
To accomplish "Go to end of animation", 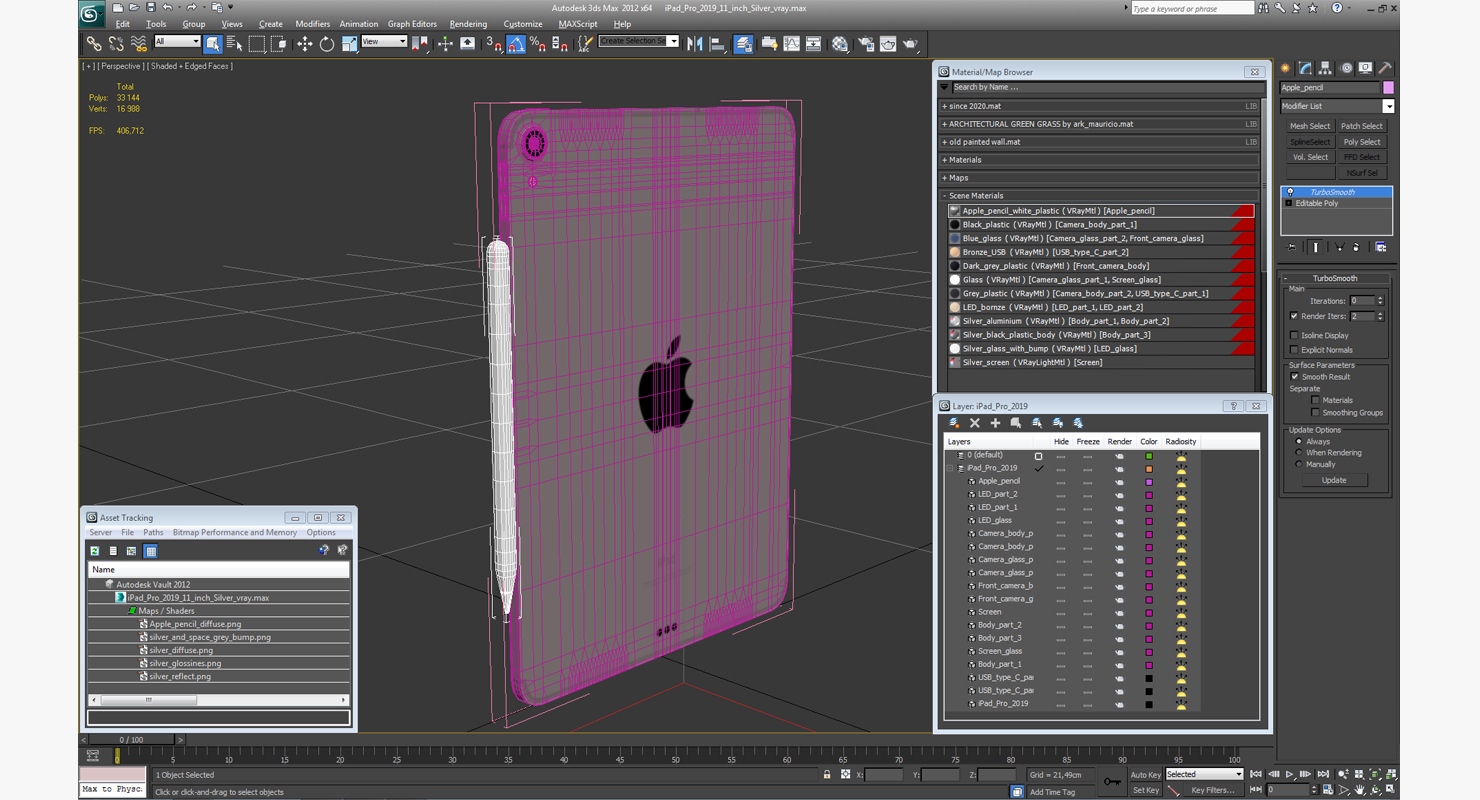I will coord(1323,774).
